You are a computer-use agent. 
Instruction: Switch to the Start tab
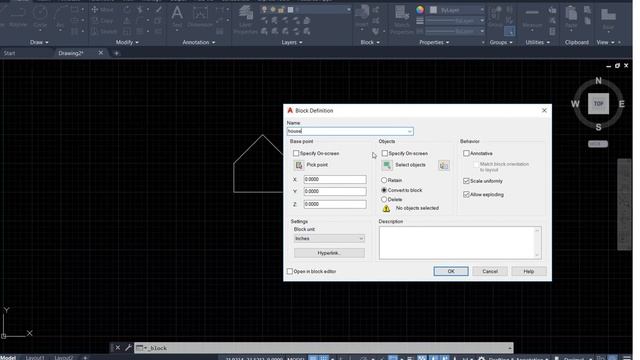point(9,53)
